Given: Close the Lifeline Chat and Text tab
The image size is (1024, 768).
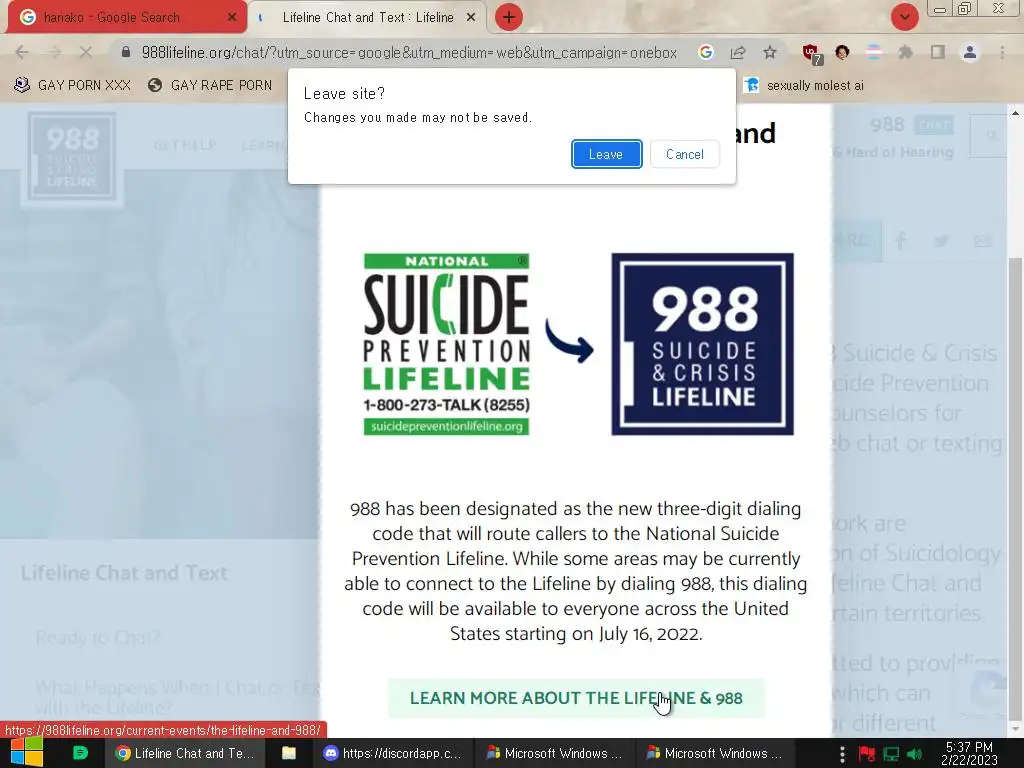Looking at the screenshot, I should click(471, 18).
